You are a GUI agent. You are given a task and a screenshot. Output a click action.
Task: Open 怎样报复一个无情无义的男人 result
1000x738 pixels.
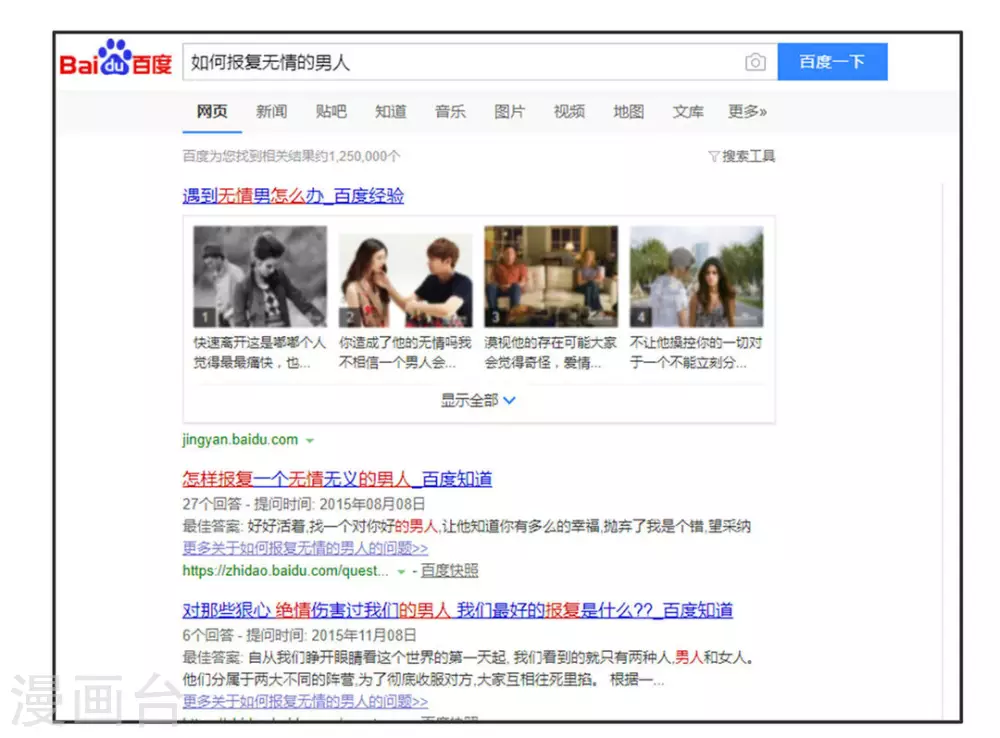pyautogui.click(x=337, y=479)
